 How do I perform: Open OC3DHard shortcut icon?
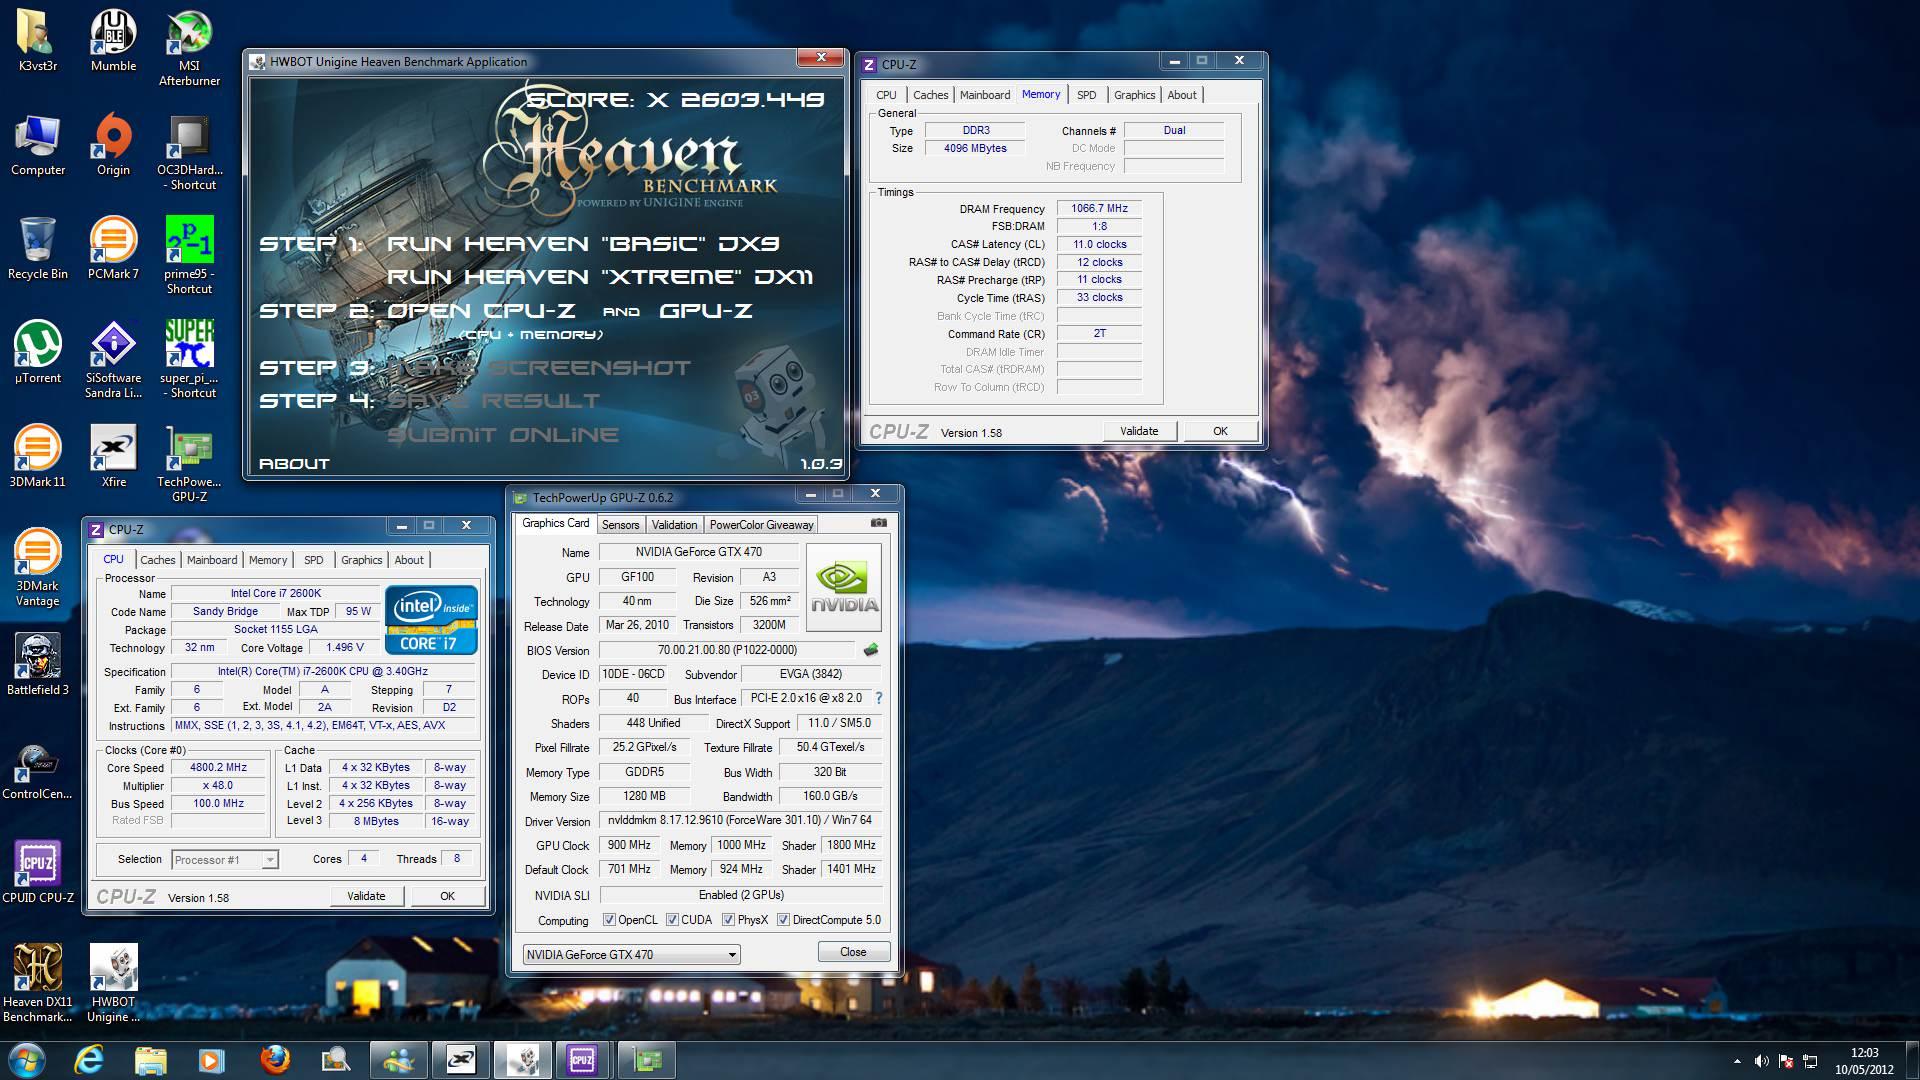pos(189,153)
